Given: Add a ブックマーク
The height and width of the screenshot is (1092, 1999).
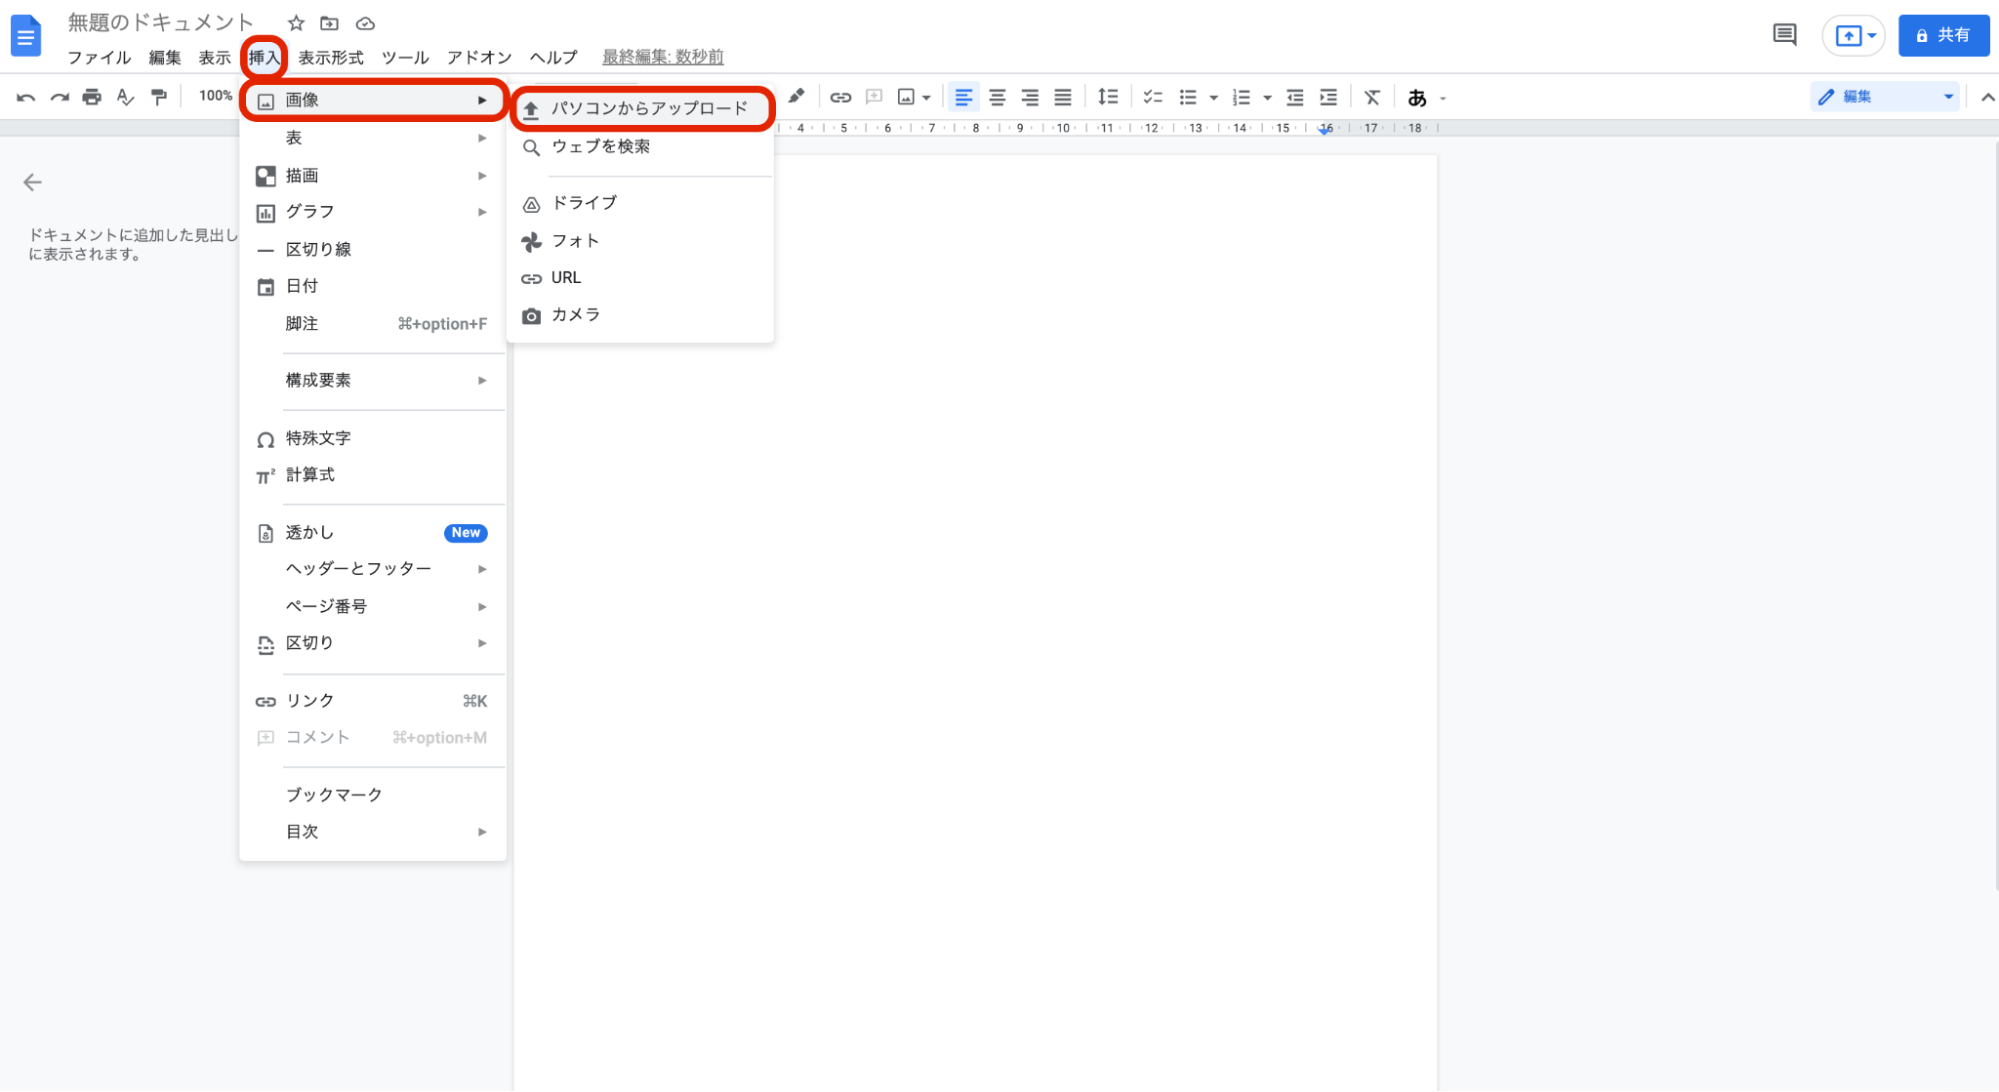Looking at the screenshot, I should pyautogui.click(x=373, y=795).
